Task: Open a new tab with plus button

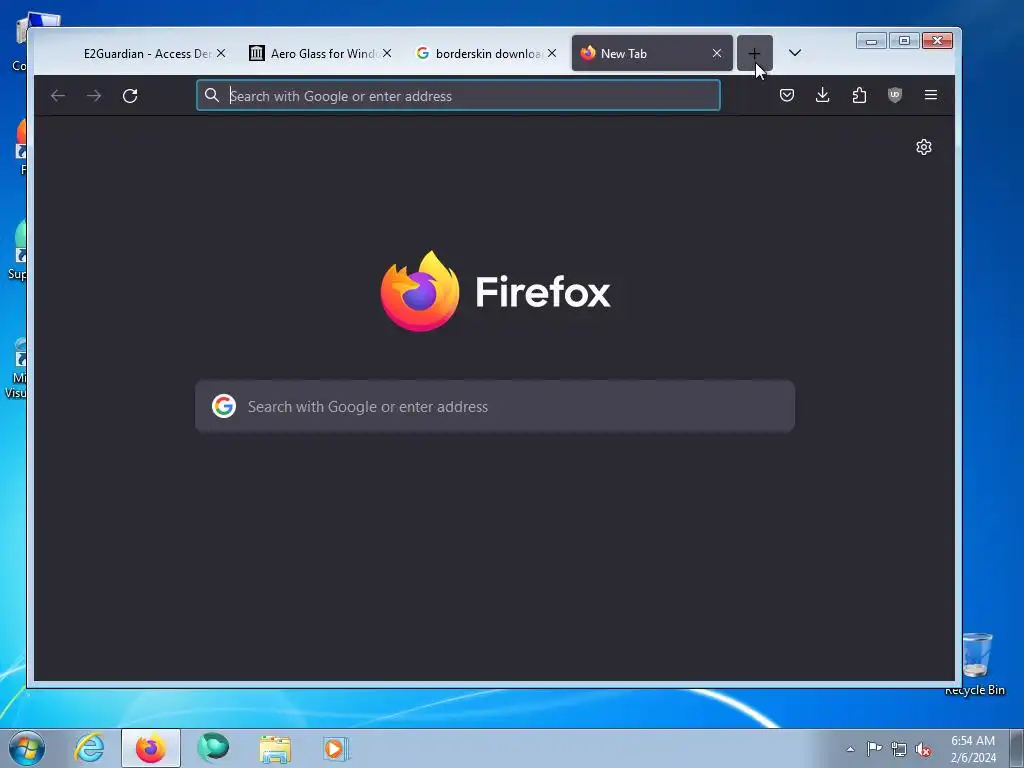Action: [x=754, y=54]
